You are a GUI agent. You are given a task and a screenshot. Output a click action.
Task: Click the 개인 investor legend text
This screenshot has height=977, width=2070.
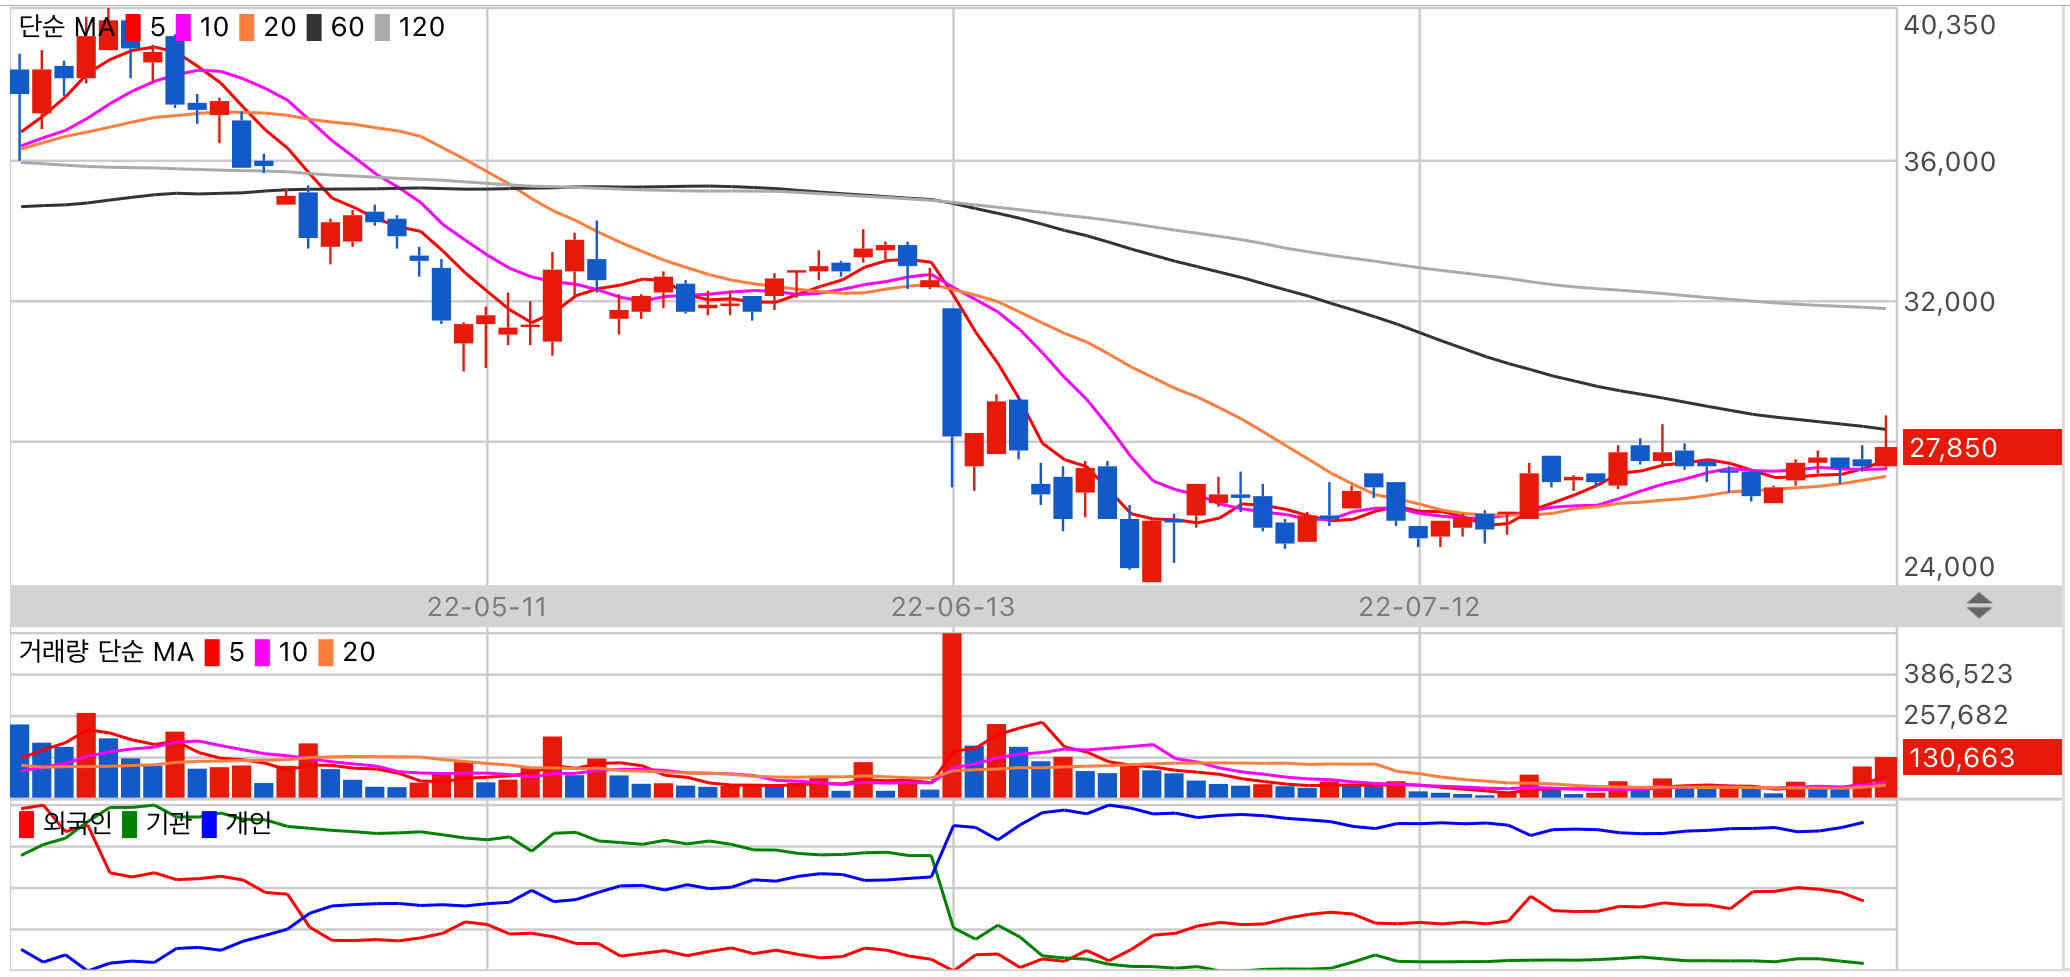(x=248, y=823)
